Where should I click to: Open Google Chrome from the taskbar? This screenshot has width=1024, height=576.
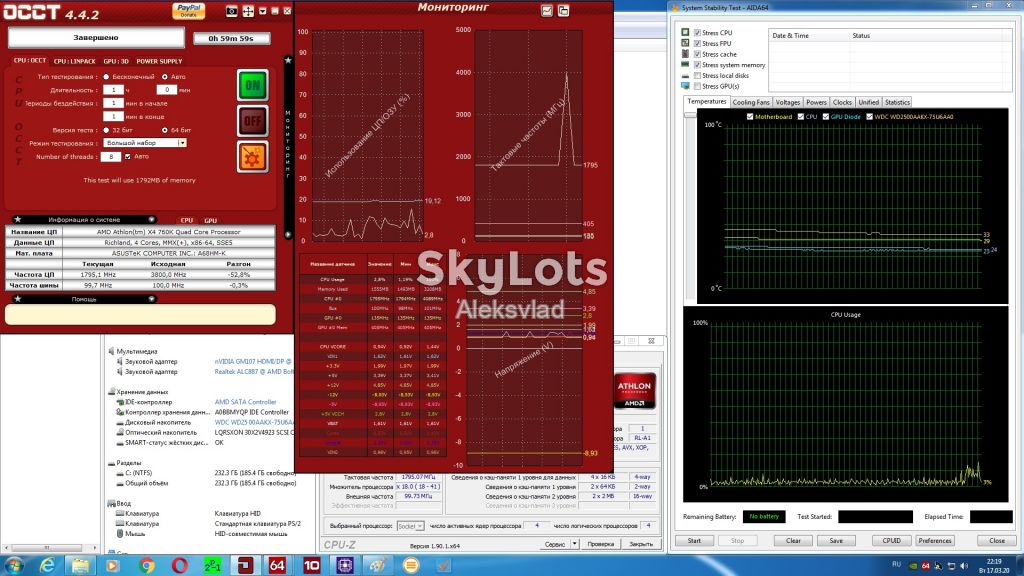[146, 566]
